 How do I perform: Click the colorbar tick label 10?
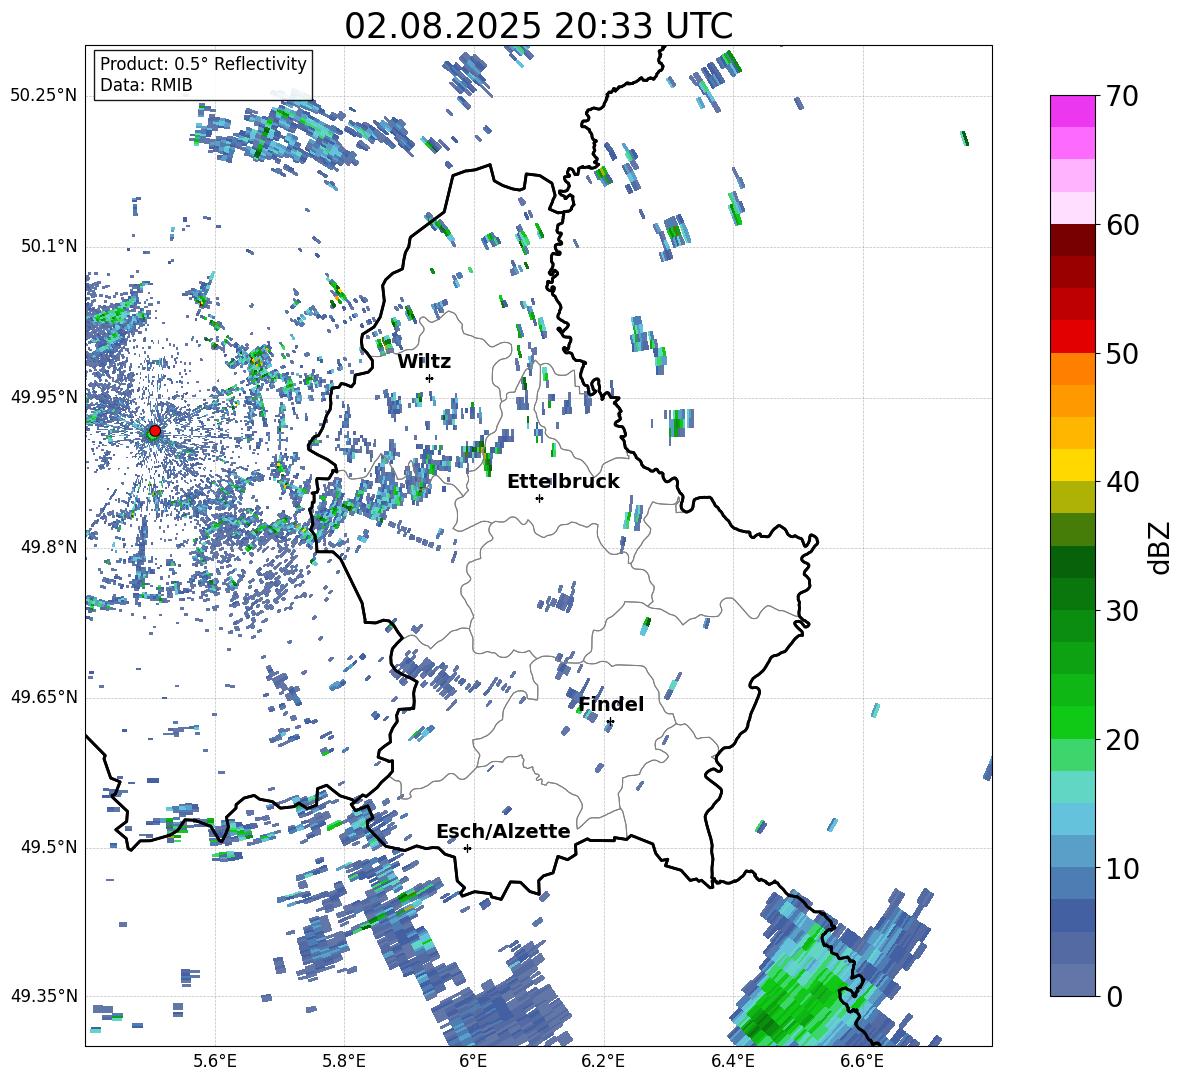click(1121, 869)
